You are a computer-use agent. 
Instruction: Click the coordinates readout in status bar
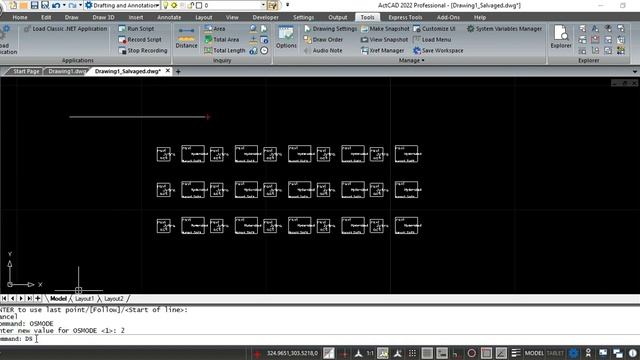pos(292,353)
